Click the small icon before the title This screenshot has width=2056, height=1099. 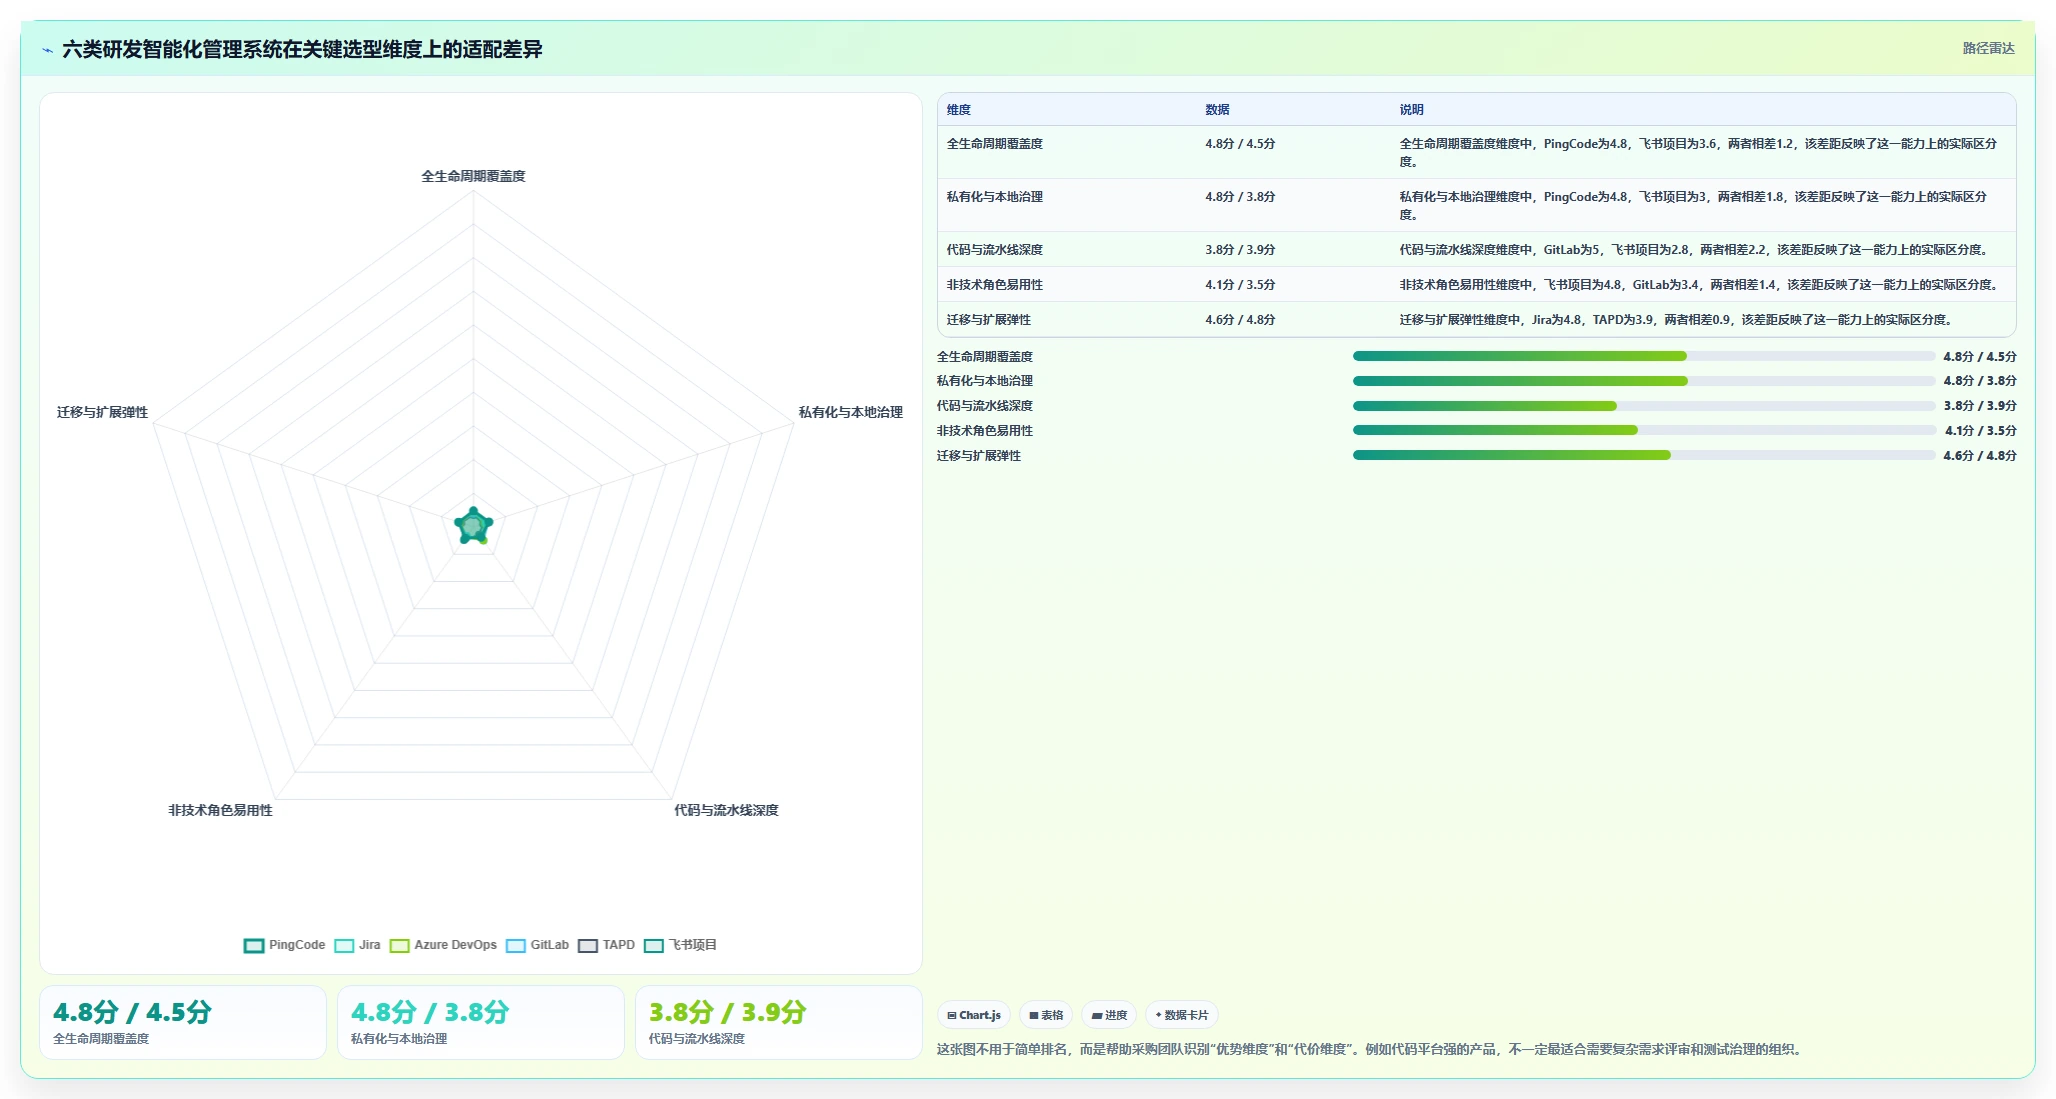coord(47,50)
